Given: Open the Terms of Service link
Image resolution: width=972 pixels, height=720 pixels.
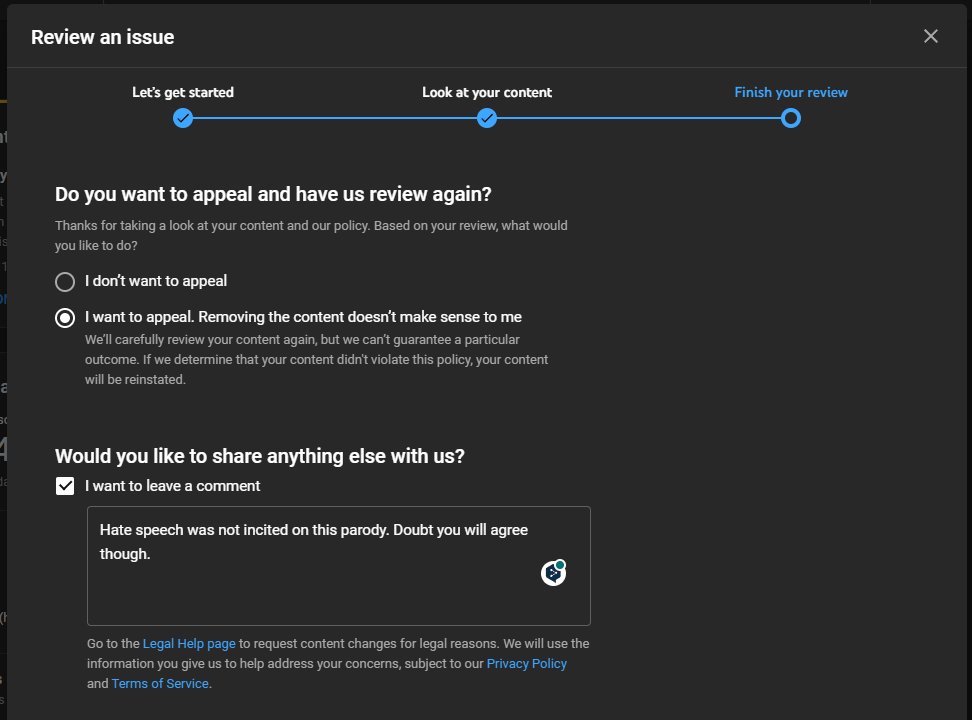Looking at the screenshot, I should 160,683.
